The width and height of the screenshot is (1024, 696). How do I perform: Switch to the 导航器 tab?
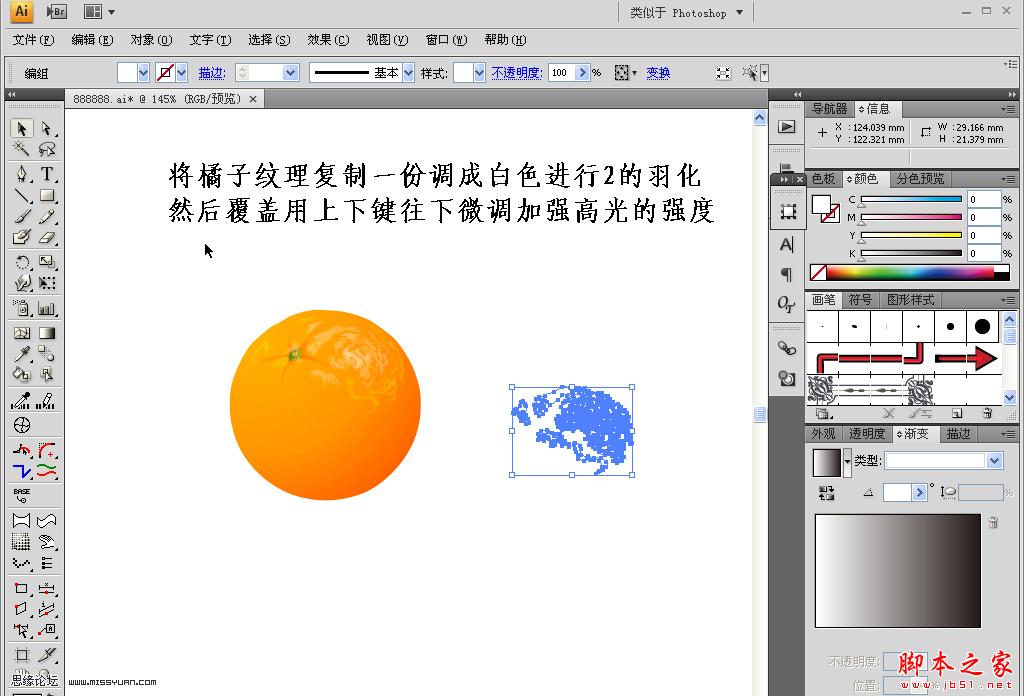tap(829, 108)
